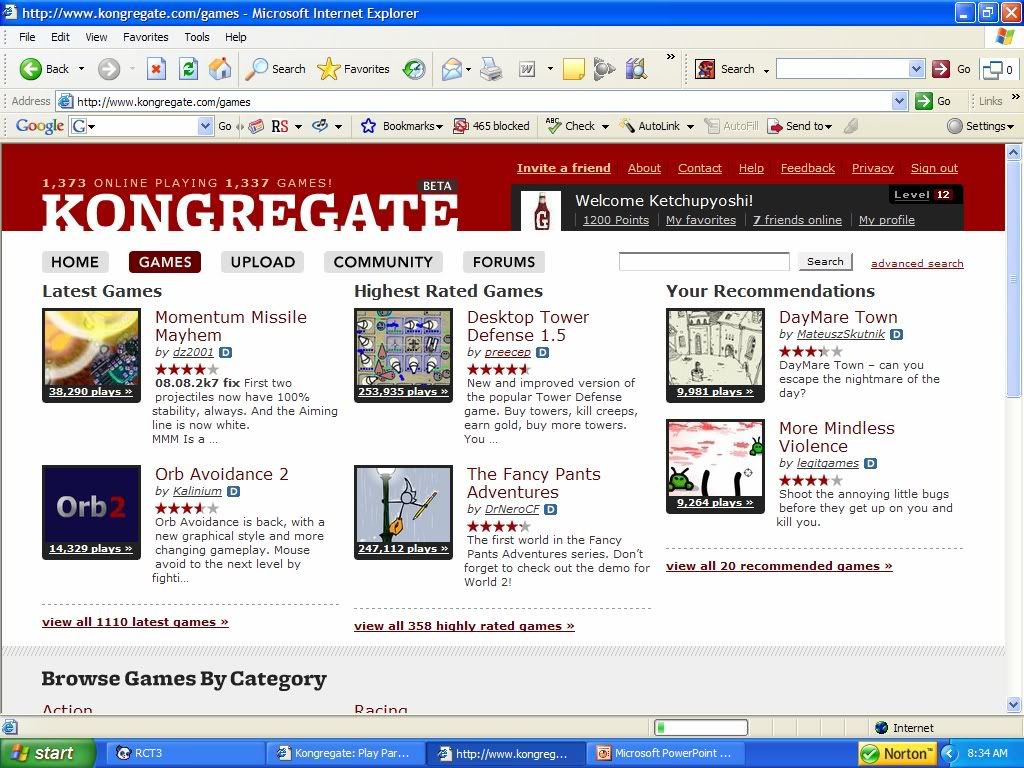Open the advanced search link
This screenshot has width=1024, height=768.
tap(917, 263)
